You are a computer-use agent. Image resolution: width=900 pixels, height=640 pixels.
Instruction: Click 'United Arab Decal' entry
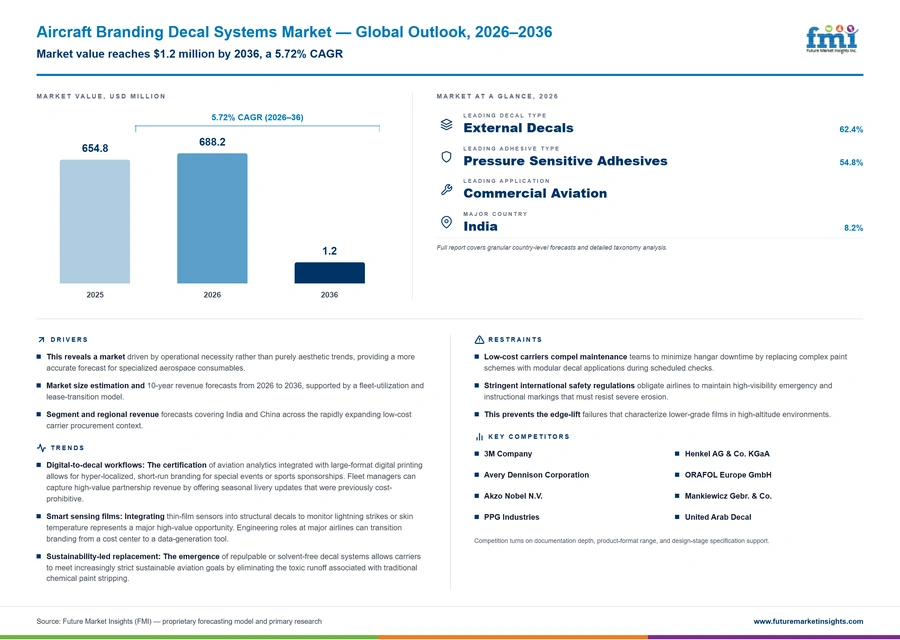(718, 517)
